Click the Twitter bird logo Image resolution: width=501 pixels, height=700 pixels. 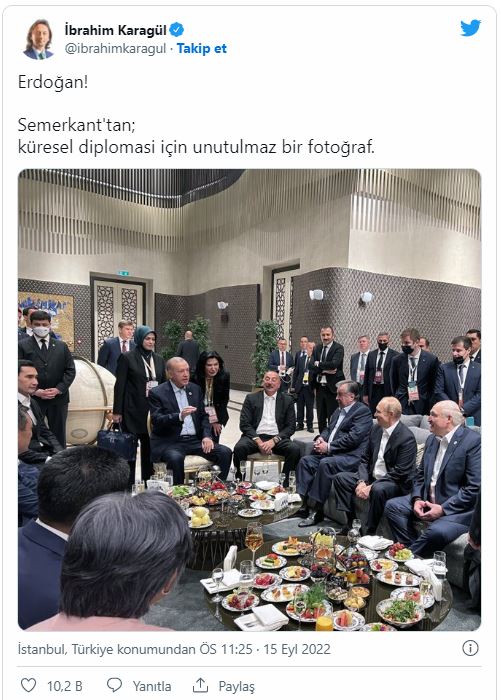pyautogui.click(x=470, y=28)
